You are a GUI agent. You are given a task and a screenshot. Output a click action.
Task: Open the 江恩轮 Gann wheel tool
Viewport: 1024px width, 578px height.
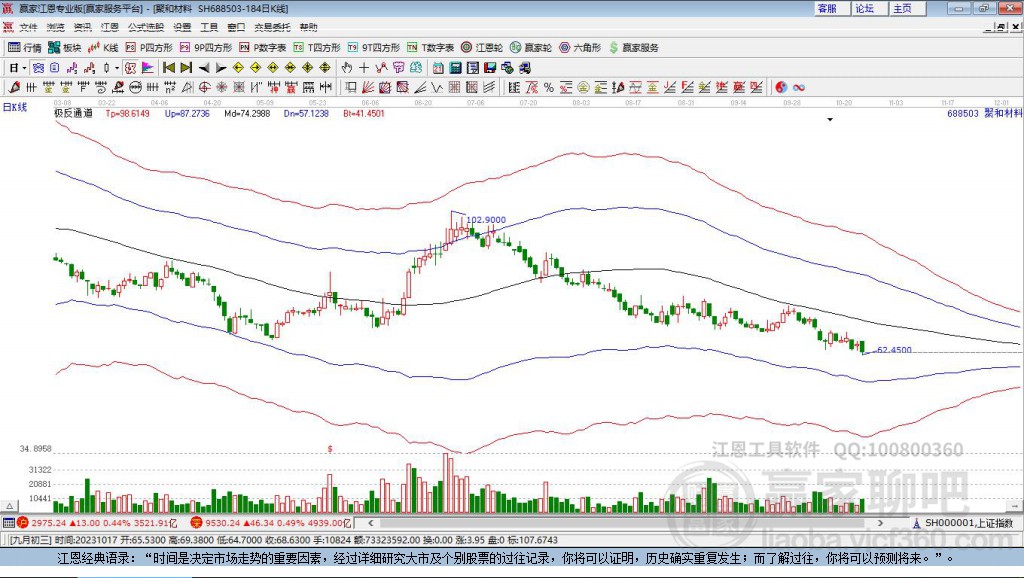(x=482, y=47)
